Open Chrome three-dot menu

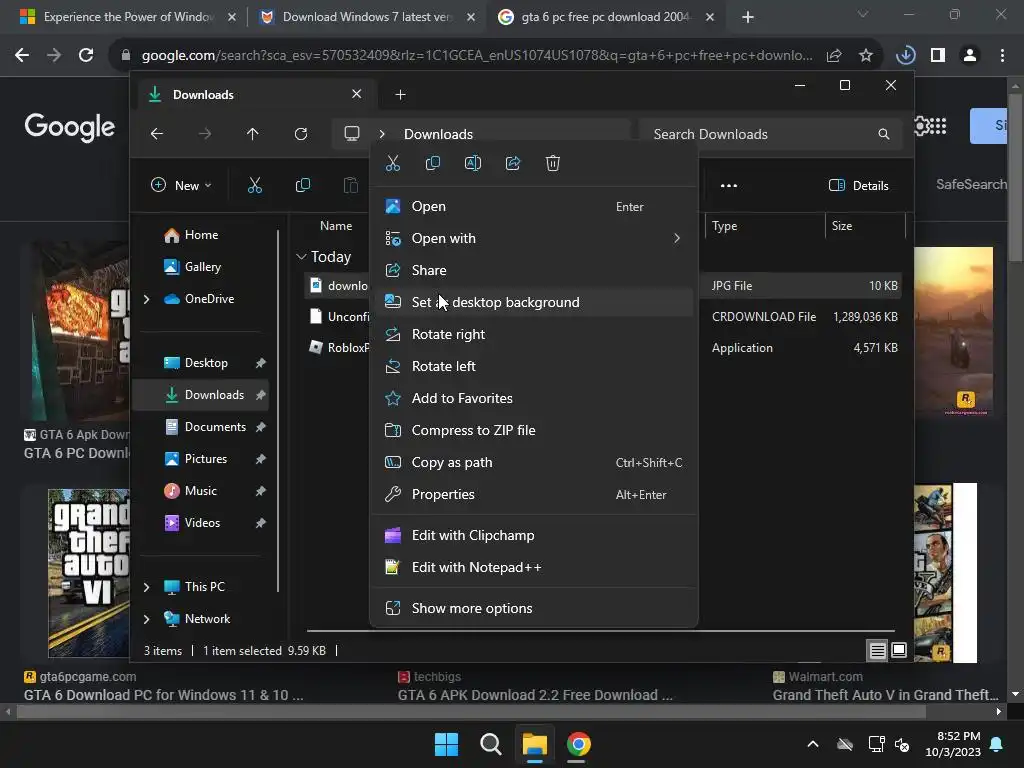[x=1002, y=56]
